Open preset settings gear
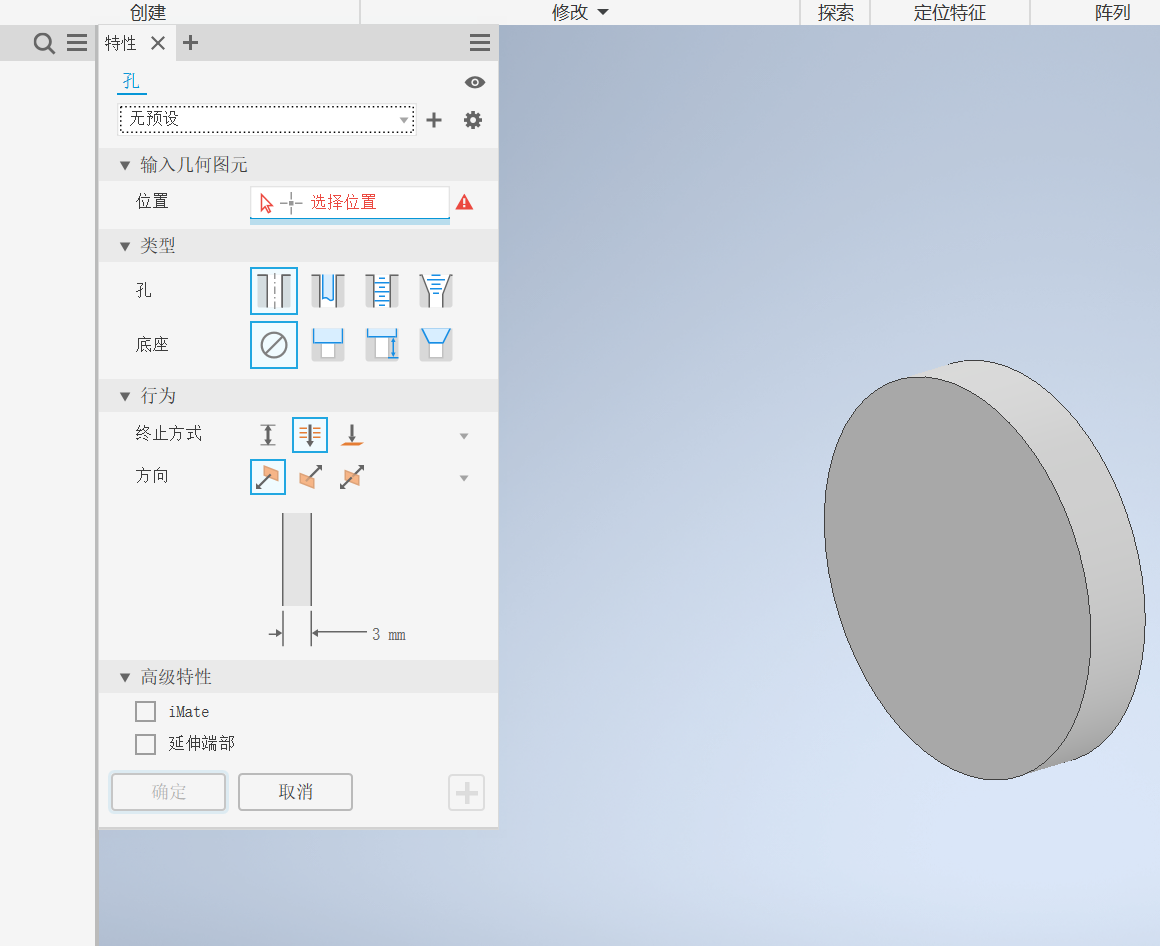 [x=473, y=120]
